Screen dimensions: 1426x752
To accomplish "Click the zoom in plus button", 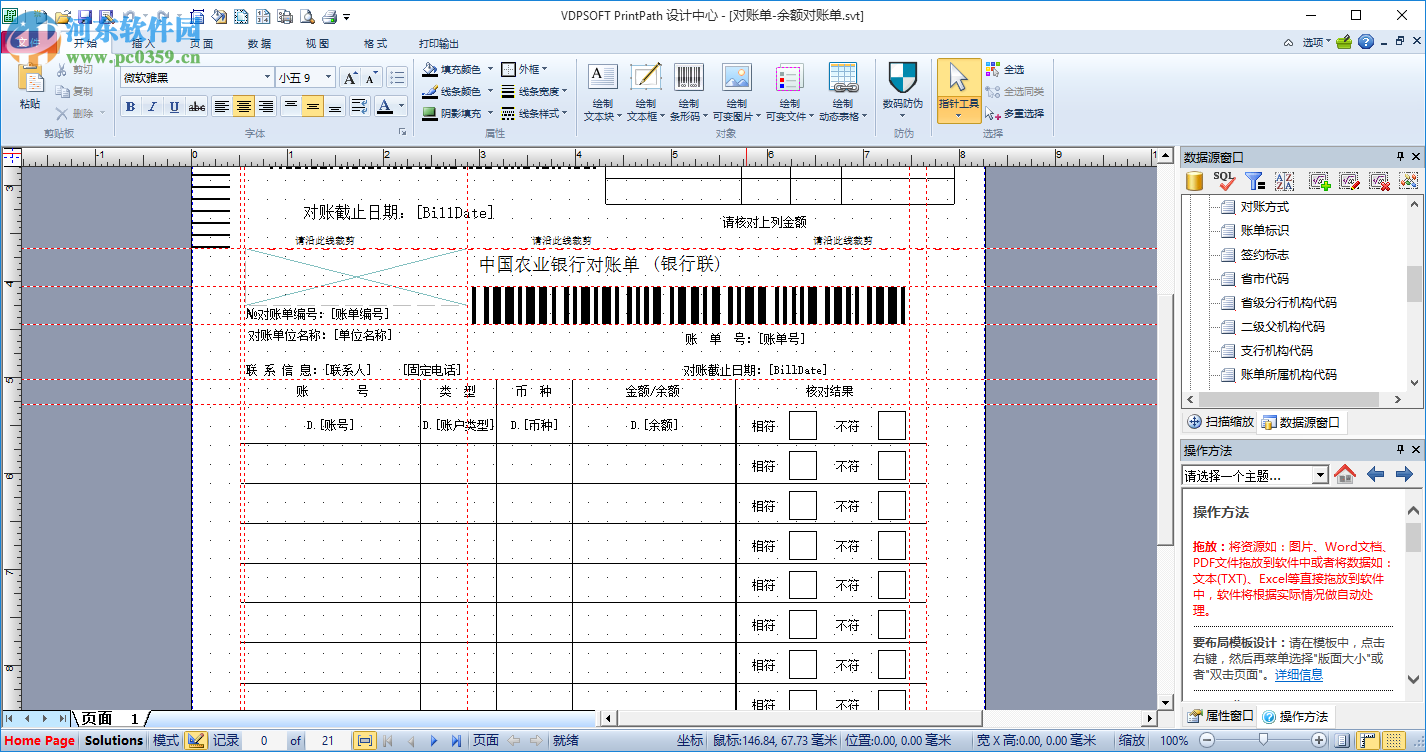I will pos(1320,741).
